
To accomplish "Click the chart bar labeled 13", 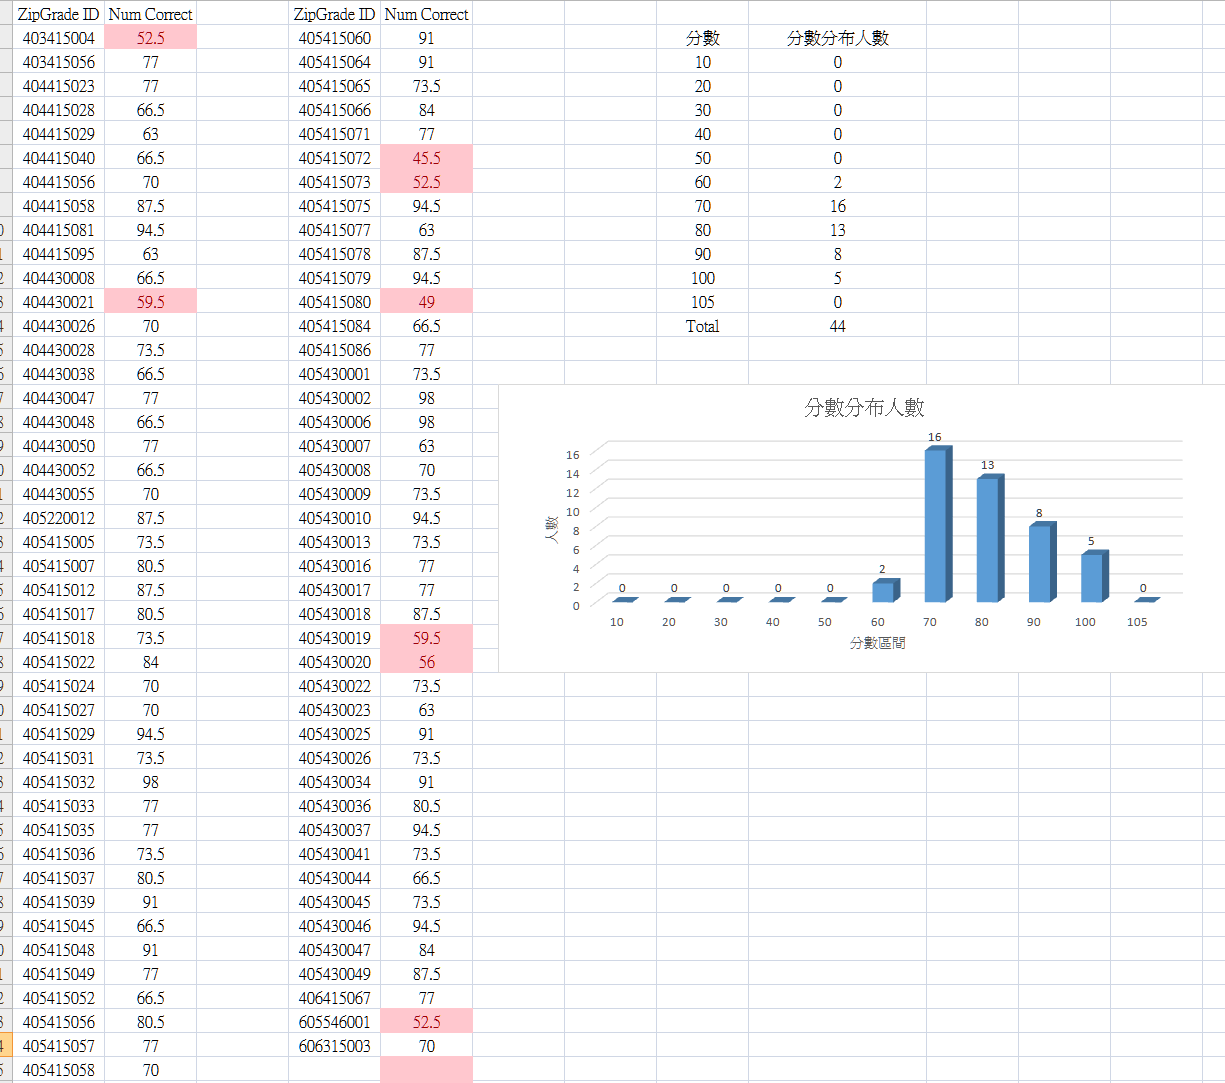I will point(989,540).
